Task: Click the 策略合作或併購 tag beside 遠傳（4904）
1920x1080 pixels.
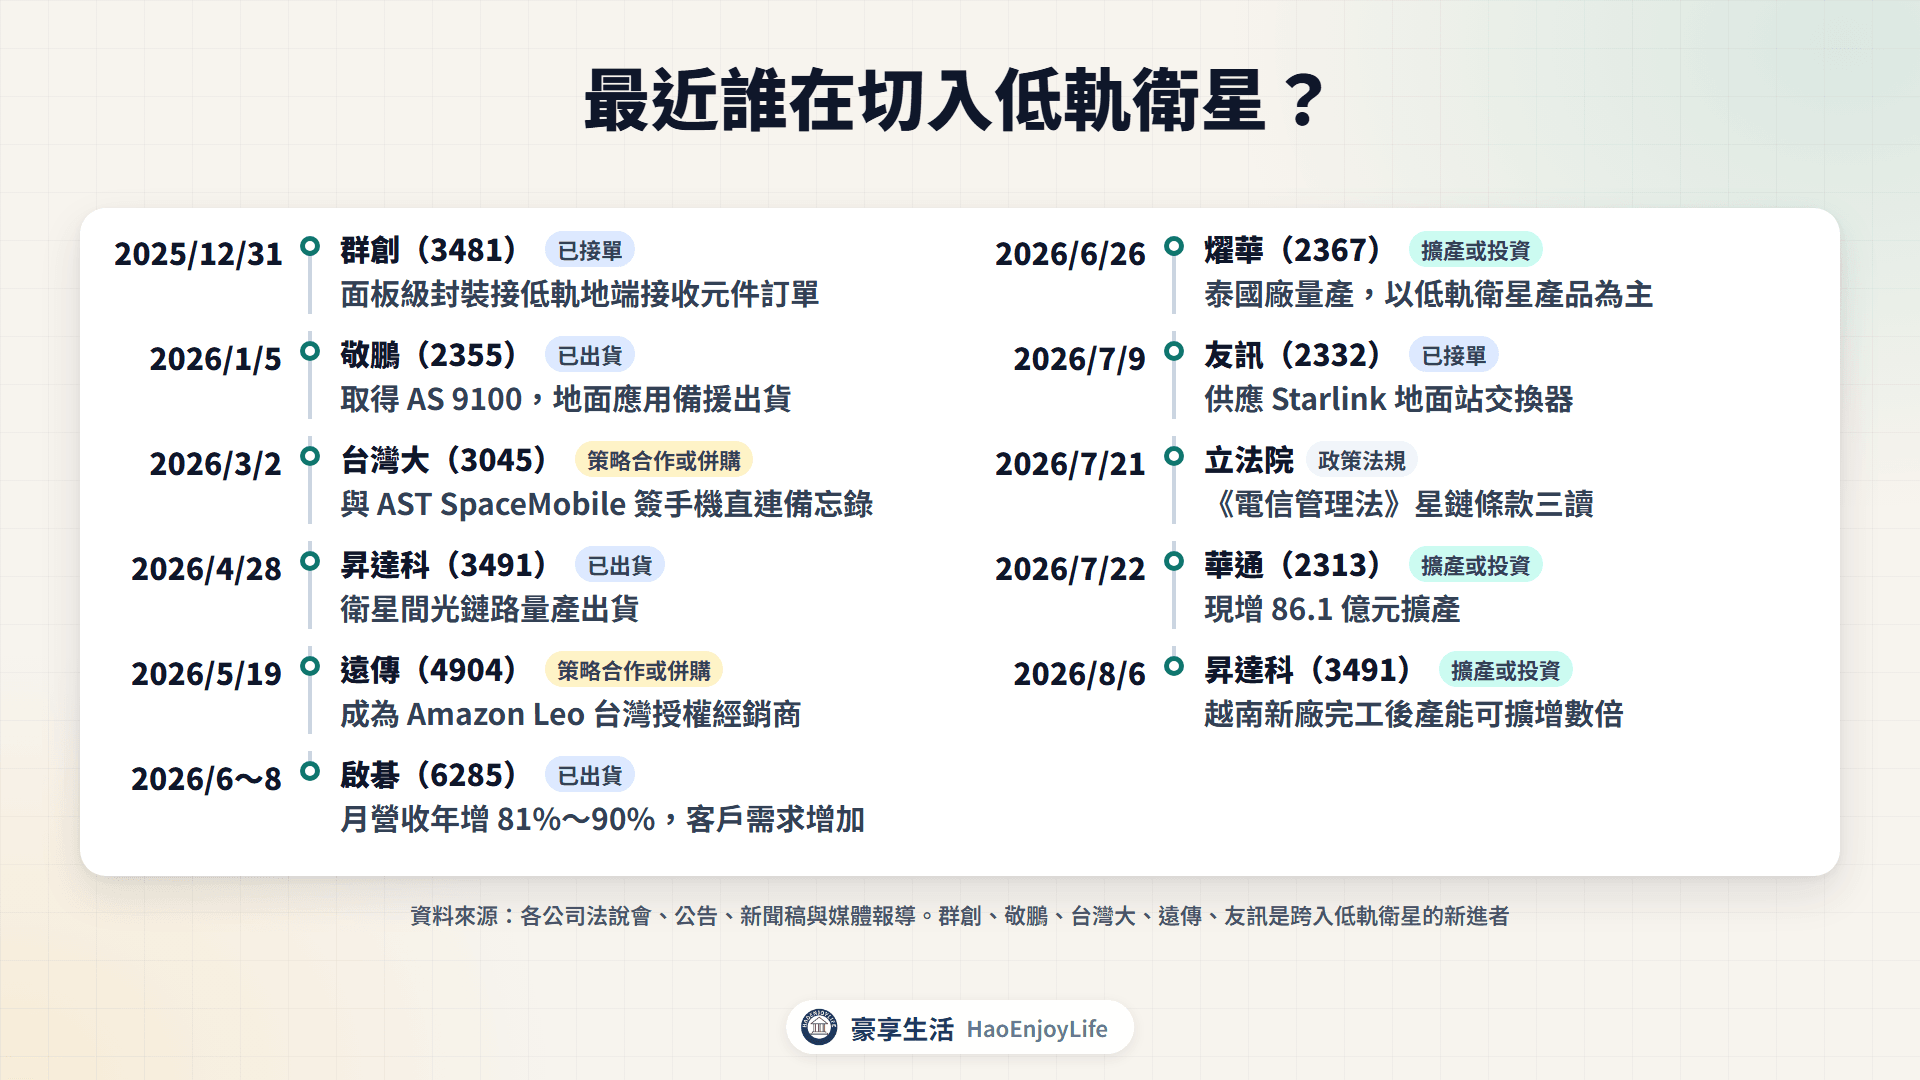Action: pos(634,670)
